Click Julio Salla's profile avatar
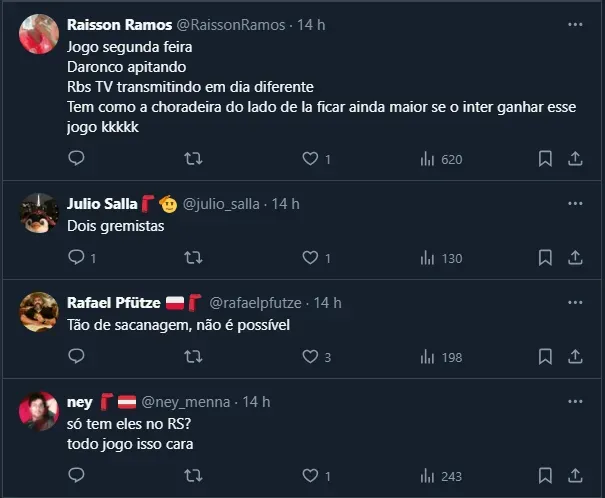 [39, 212]
